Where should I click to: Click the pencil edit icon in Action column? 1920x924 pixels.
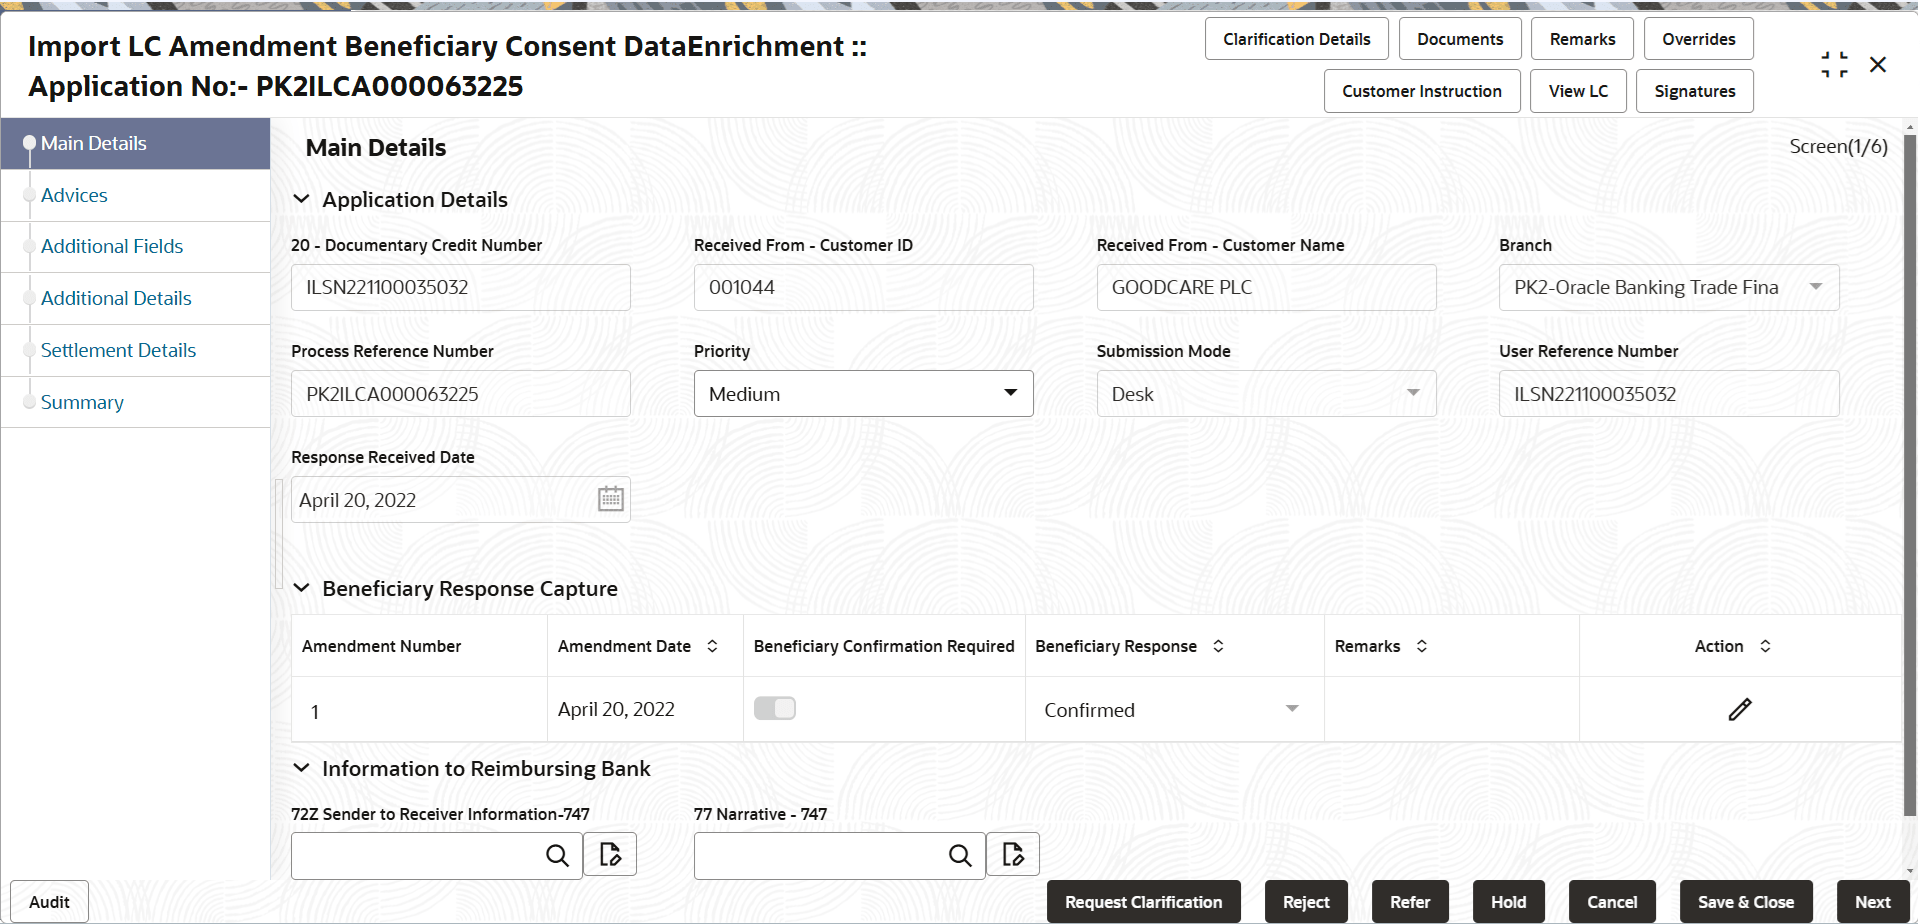(1739, 710)
